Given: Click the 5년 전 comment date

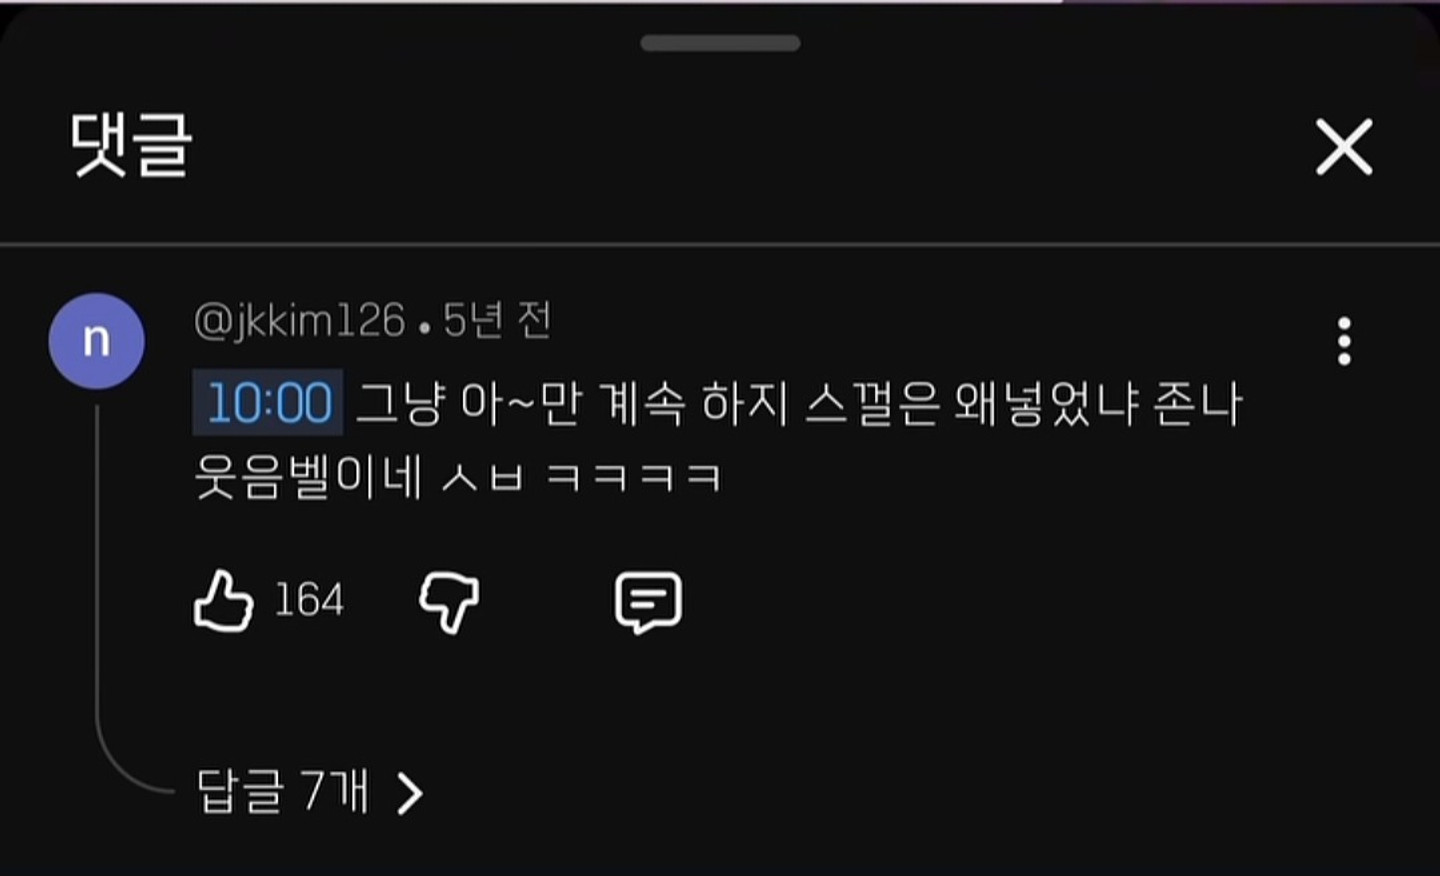Looking at the screenshot, I should (497, 321).
